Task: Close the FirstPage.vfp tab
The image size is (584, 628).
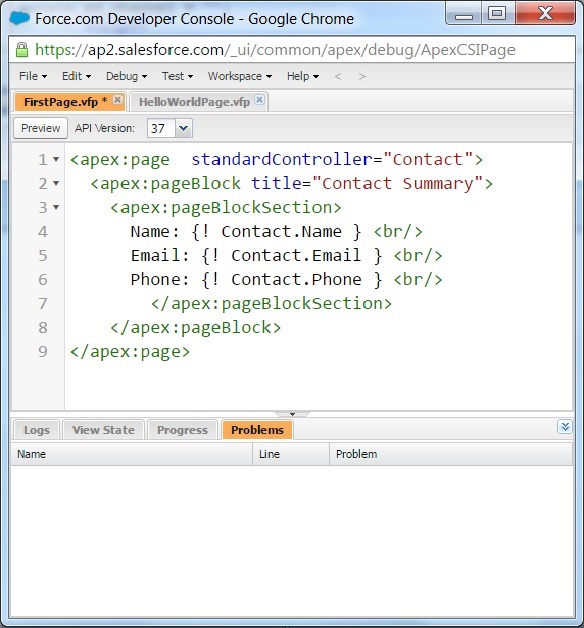Action: [x=117, y=99]
